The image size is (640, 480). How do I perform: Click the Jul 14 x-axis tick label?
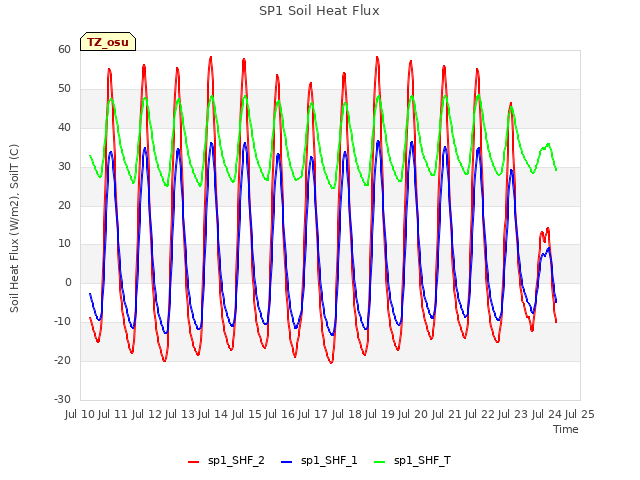coord(213,414)
